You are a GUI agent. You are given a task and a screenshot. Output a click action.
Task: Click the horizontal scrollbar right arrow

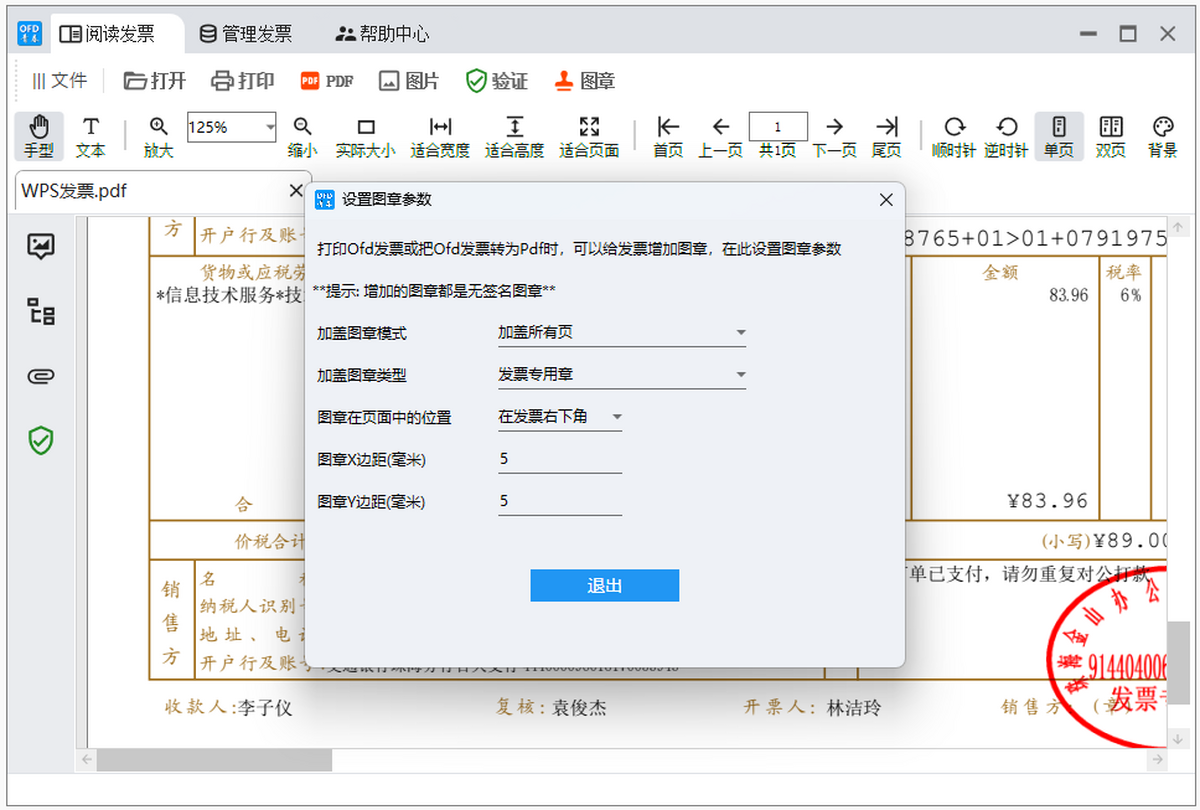click(x=1156, y=761)
